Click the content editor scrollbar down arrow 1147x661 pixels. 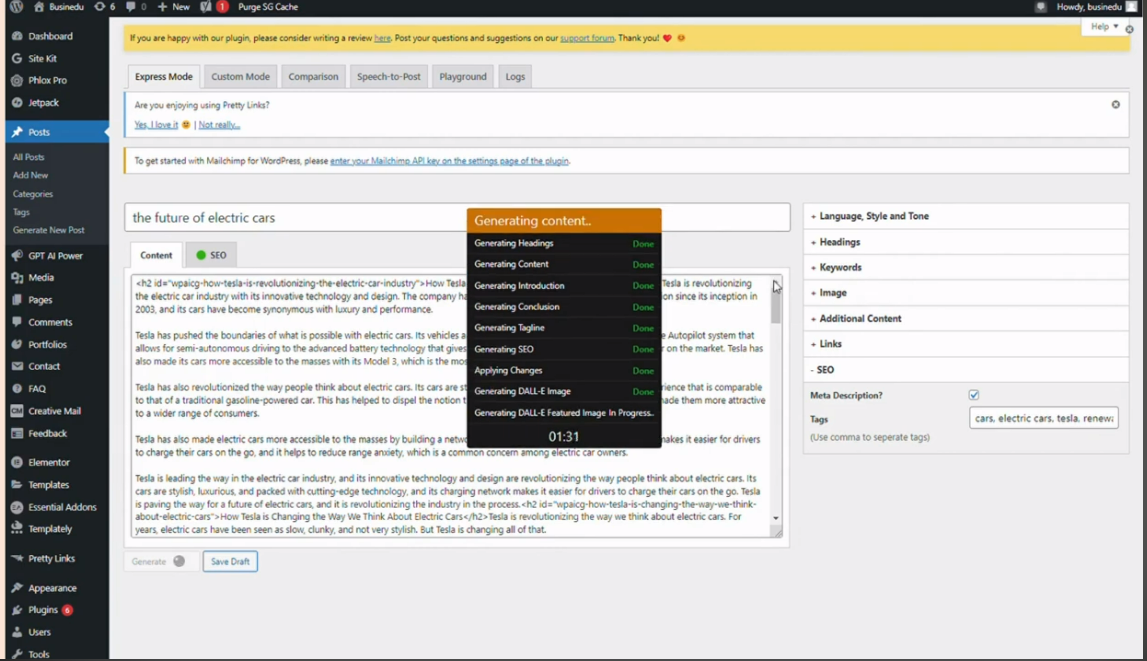point(776,518)
